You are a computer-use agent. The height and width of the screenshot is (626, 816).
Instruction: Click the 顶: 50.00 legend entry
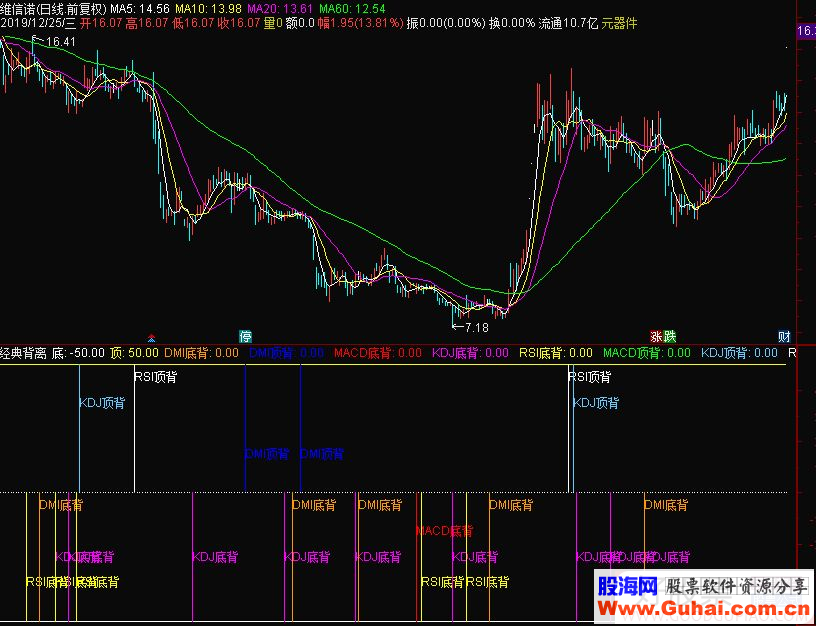click(x=134, y=353)
